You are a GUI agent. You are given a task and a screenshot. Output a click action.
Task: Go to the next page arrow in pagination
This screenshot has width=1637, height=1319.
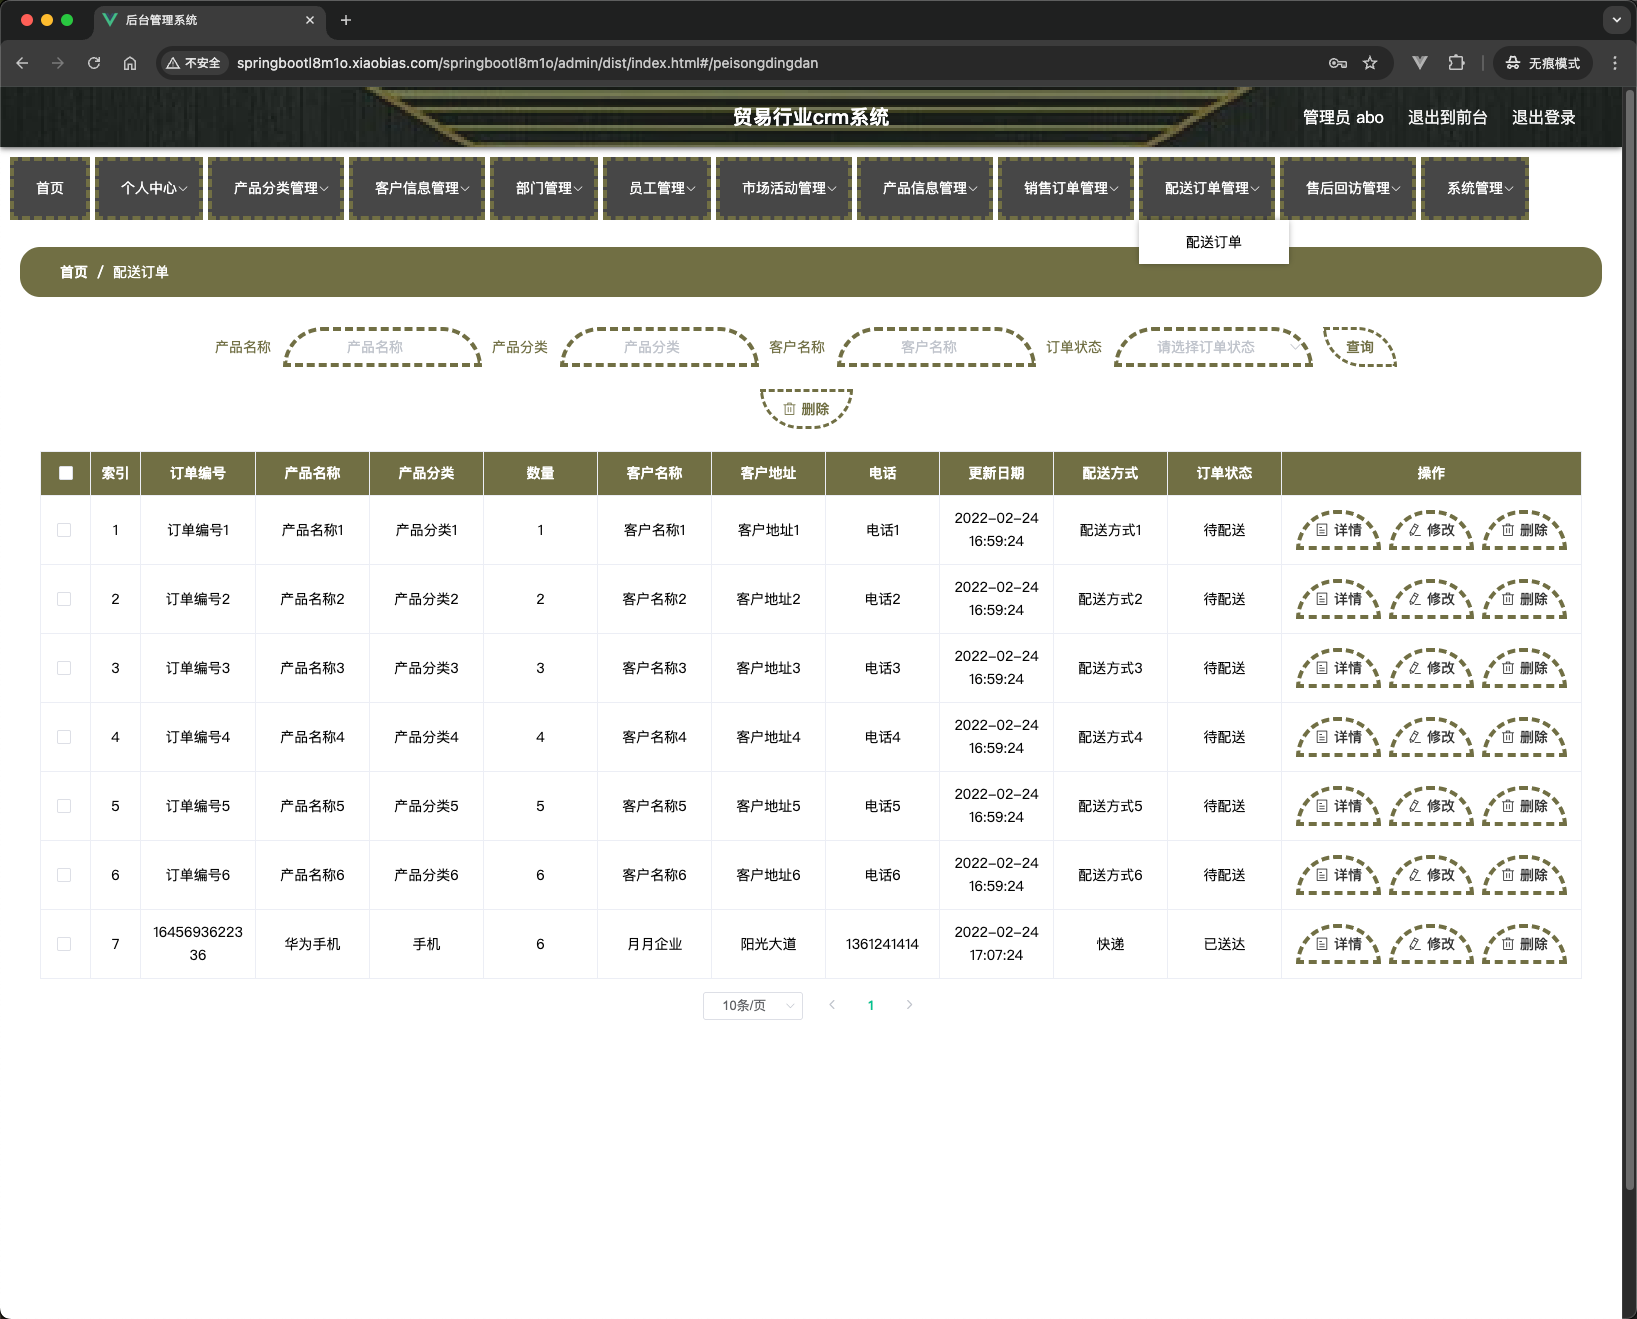click(x=909, y=1005)
